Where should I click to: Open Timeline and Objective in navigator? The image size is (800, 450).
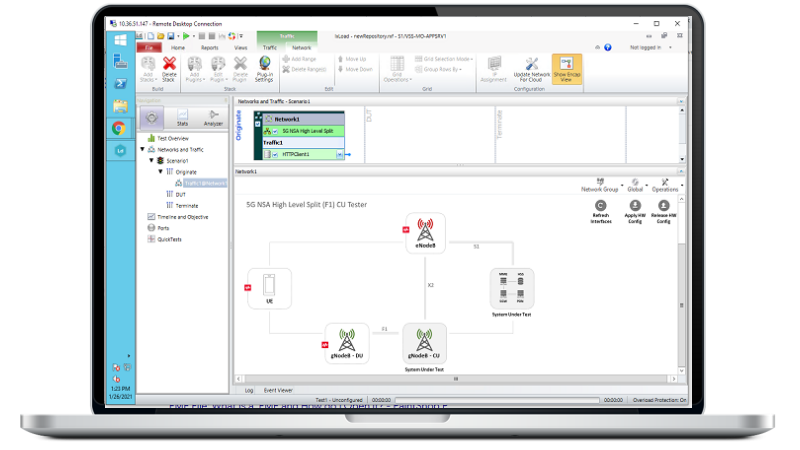(x=181, y=216)
